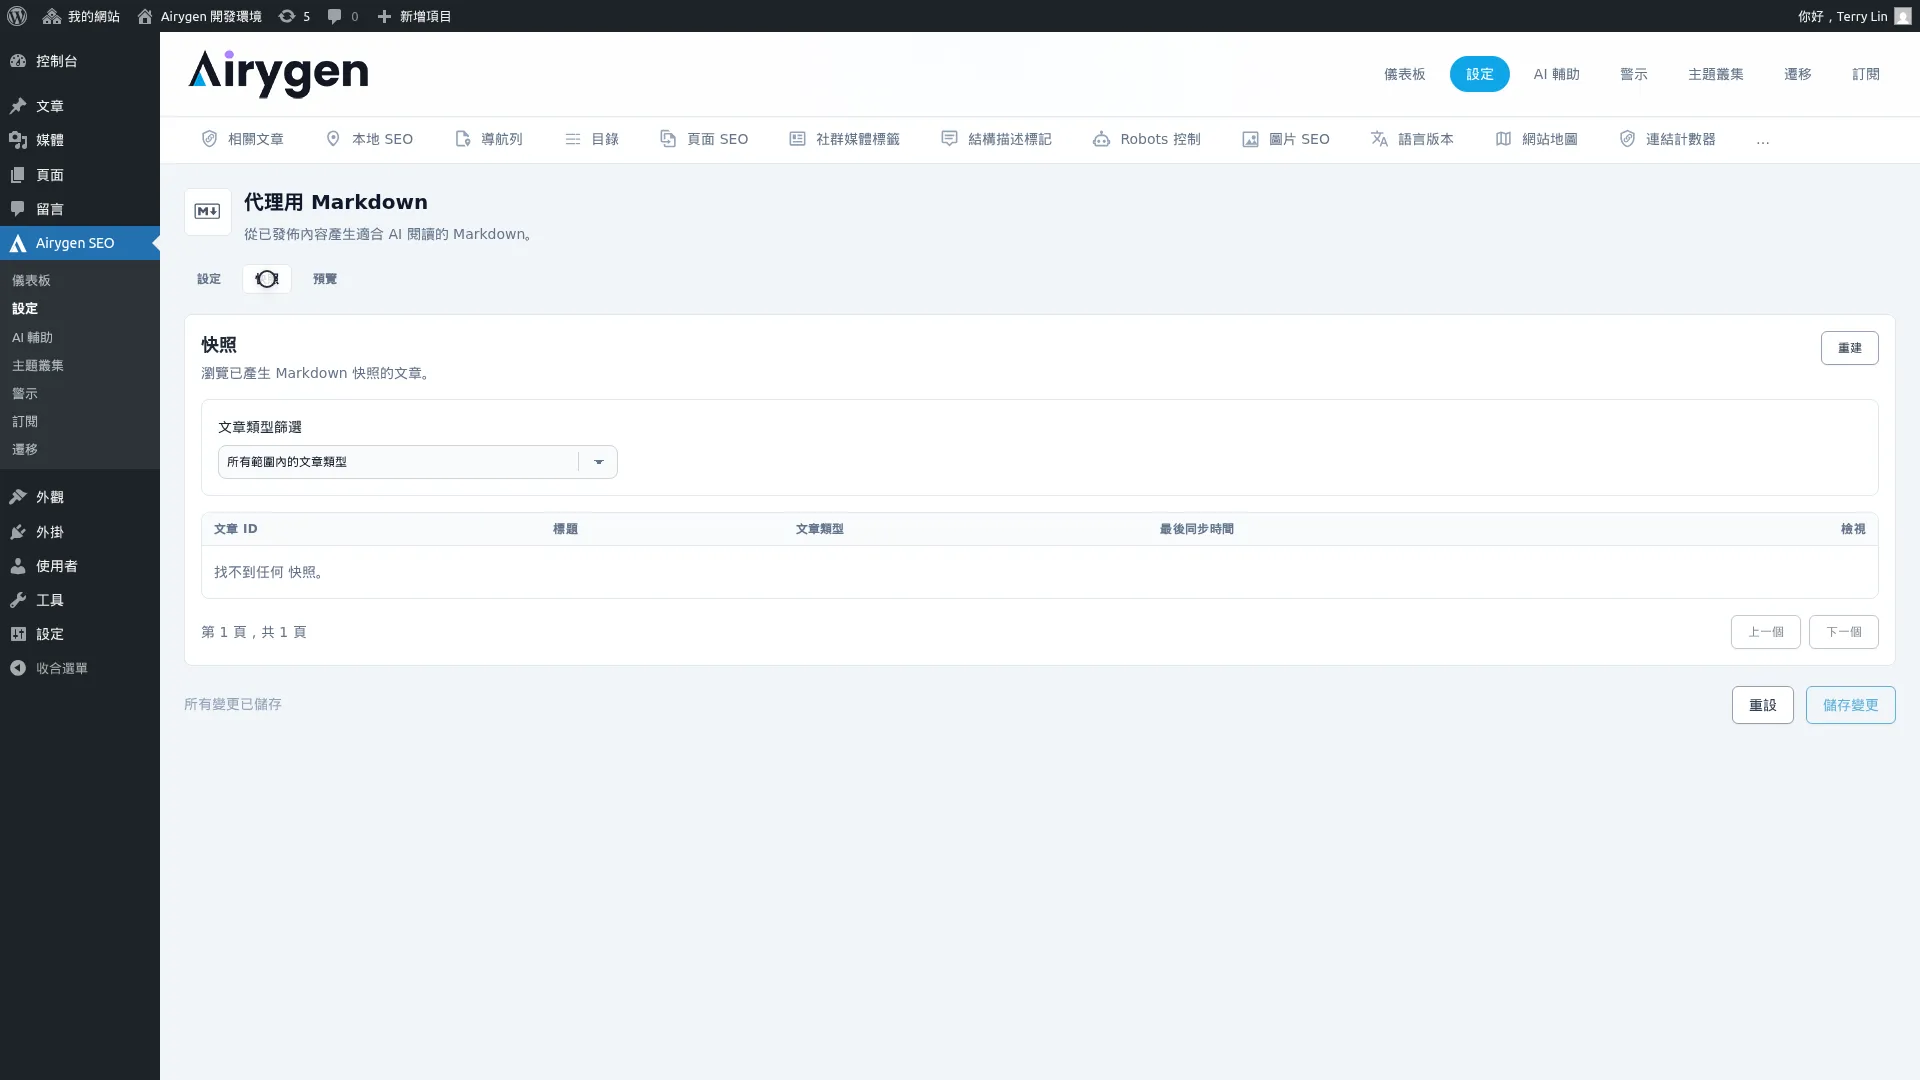Open the updates icon showing 5
This screenshot has height=1080, width=1920.
(294, 16)
